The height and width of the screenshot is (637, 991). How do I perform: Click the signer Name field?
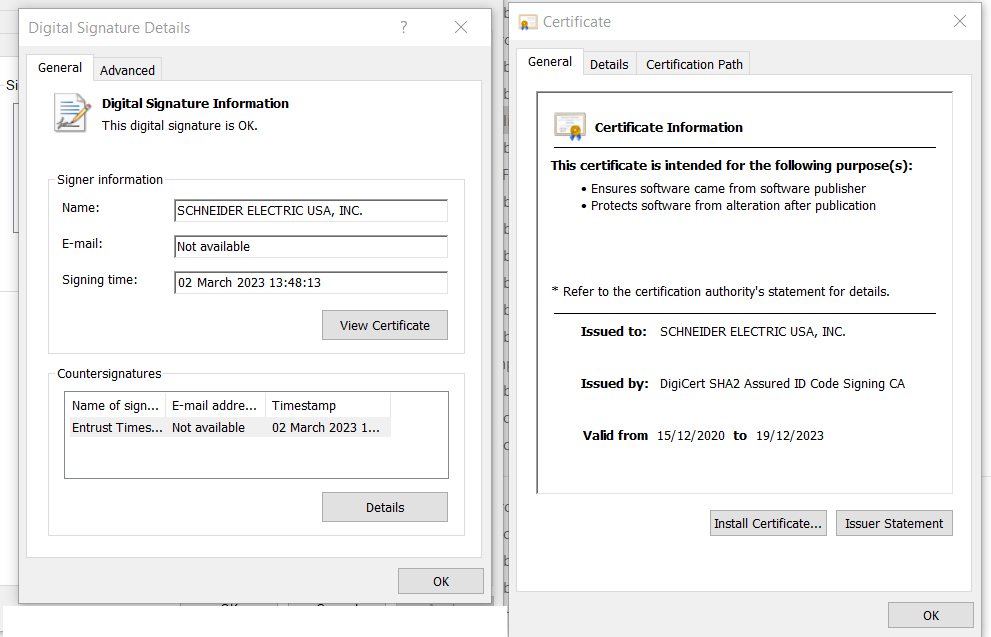tap(310, 211)
